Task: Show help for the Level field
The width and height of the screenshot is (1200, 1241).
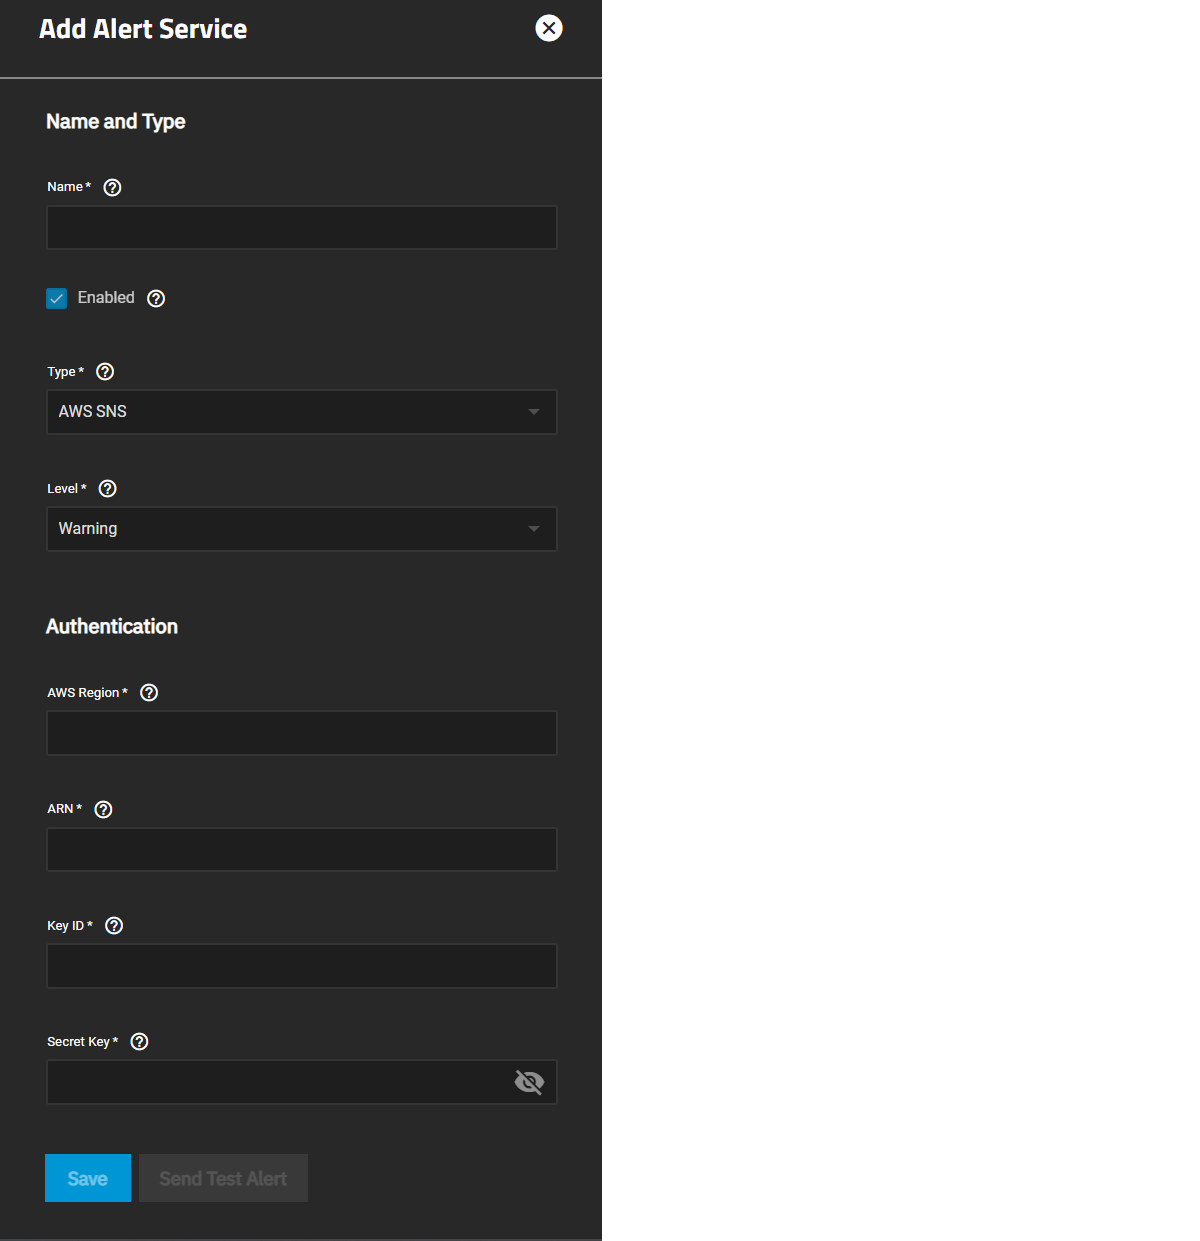Action: pos(108,489)
